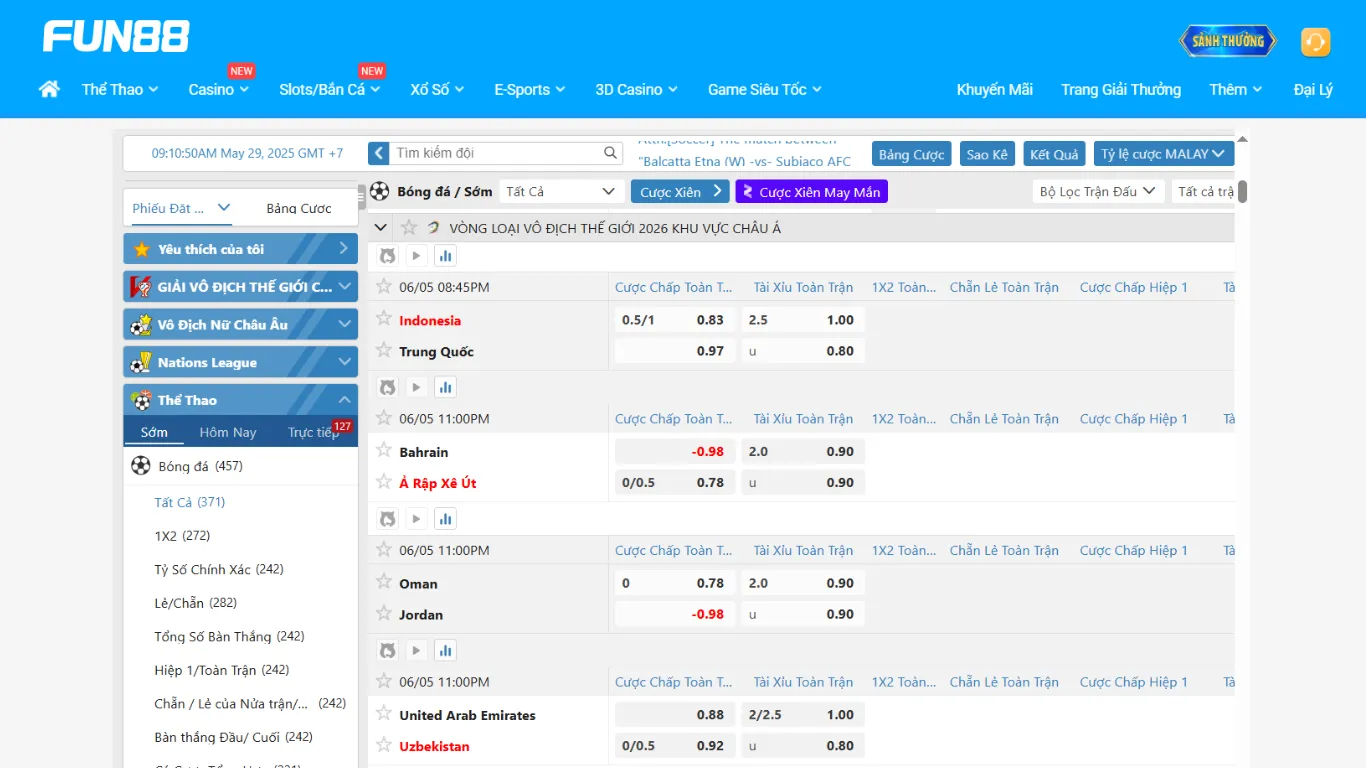Open the Casino menu
The width and height of the screenshot is (1366, 768).
tap(218, 89)
